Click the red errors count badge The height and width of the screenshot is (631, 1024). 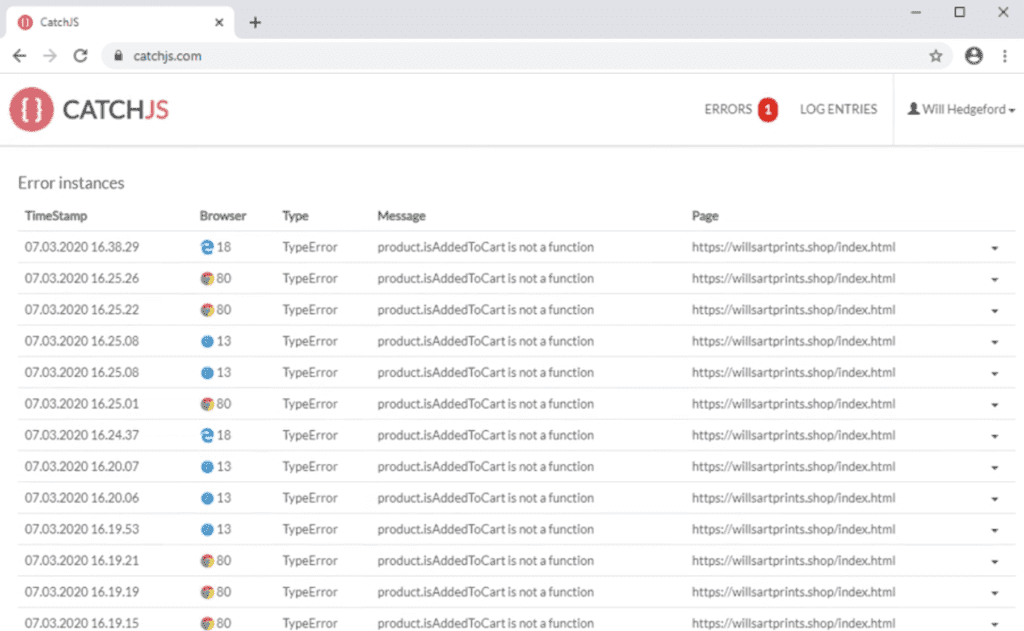(x=768, y=110)
